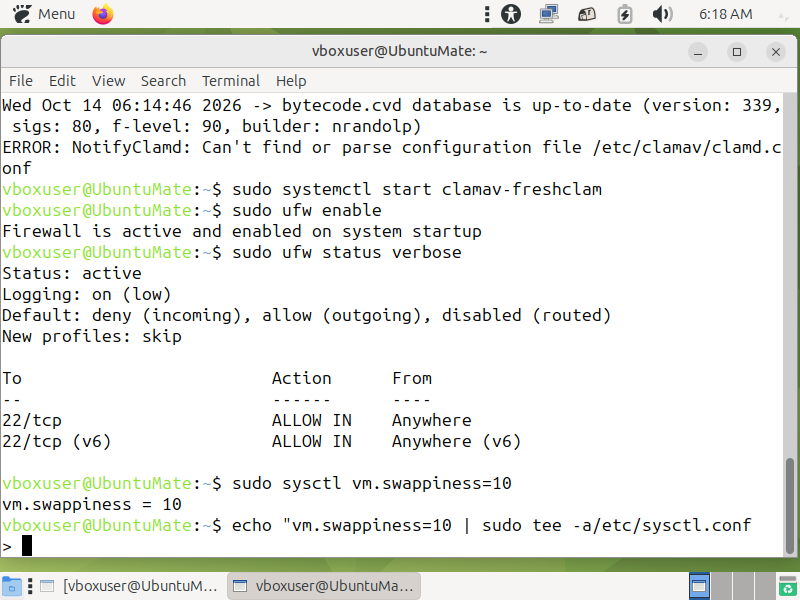Open the battery power indicator
Viewport: 800px width, 600px height.
tap(624, 14)
